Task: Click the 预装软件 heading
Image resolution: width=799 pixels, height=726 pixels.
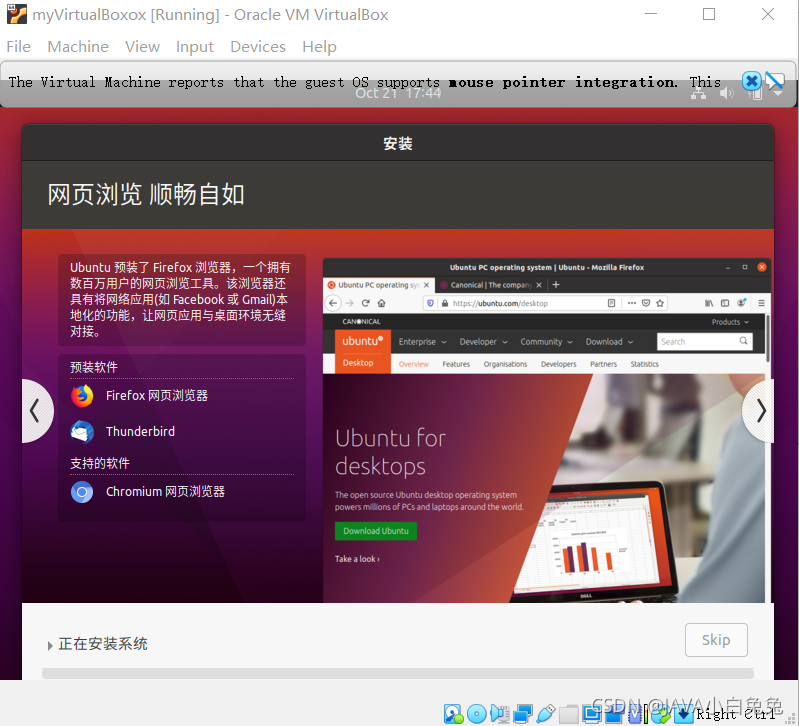Action: point(94,367)
